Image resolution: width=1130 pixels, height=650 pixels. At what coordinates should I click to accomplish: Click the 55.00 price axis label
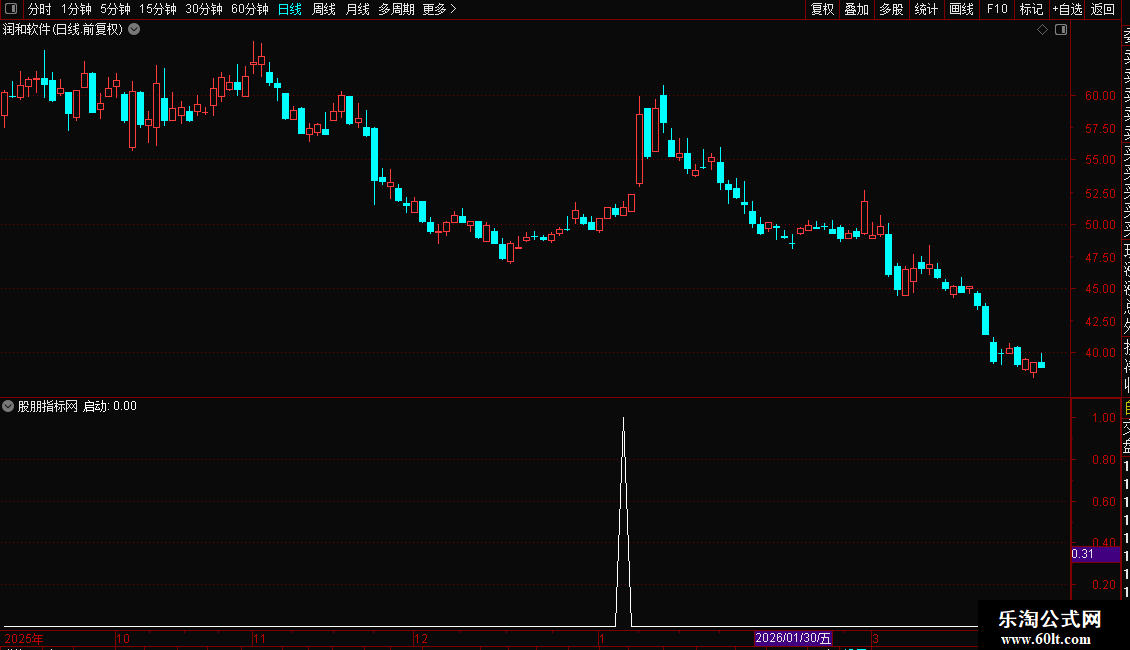click(x=1100, y=160)
